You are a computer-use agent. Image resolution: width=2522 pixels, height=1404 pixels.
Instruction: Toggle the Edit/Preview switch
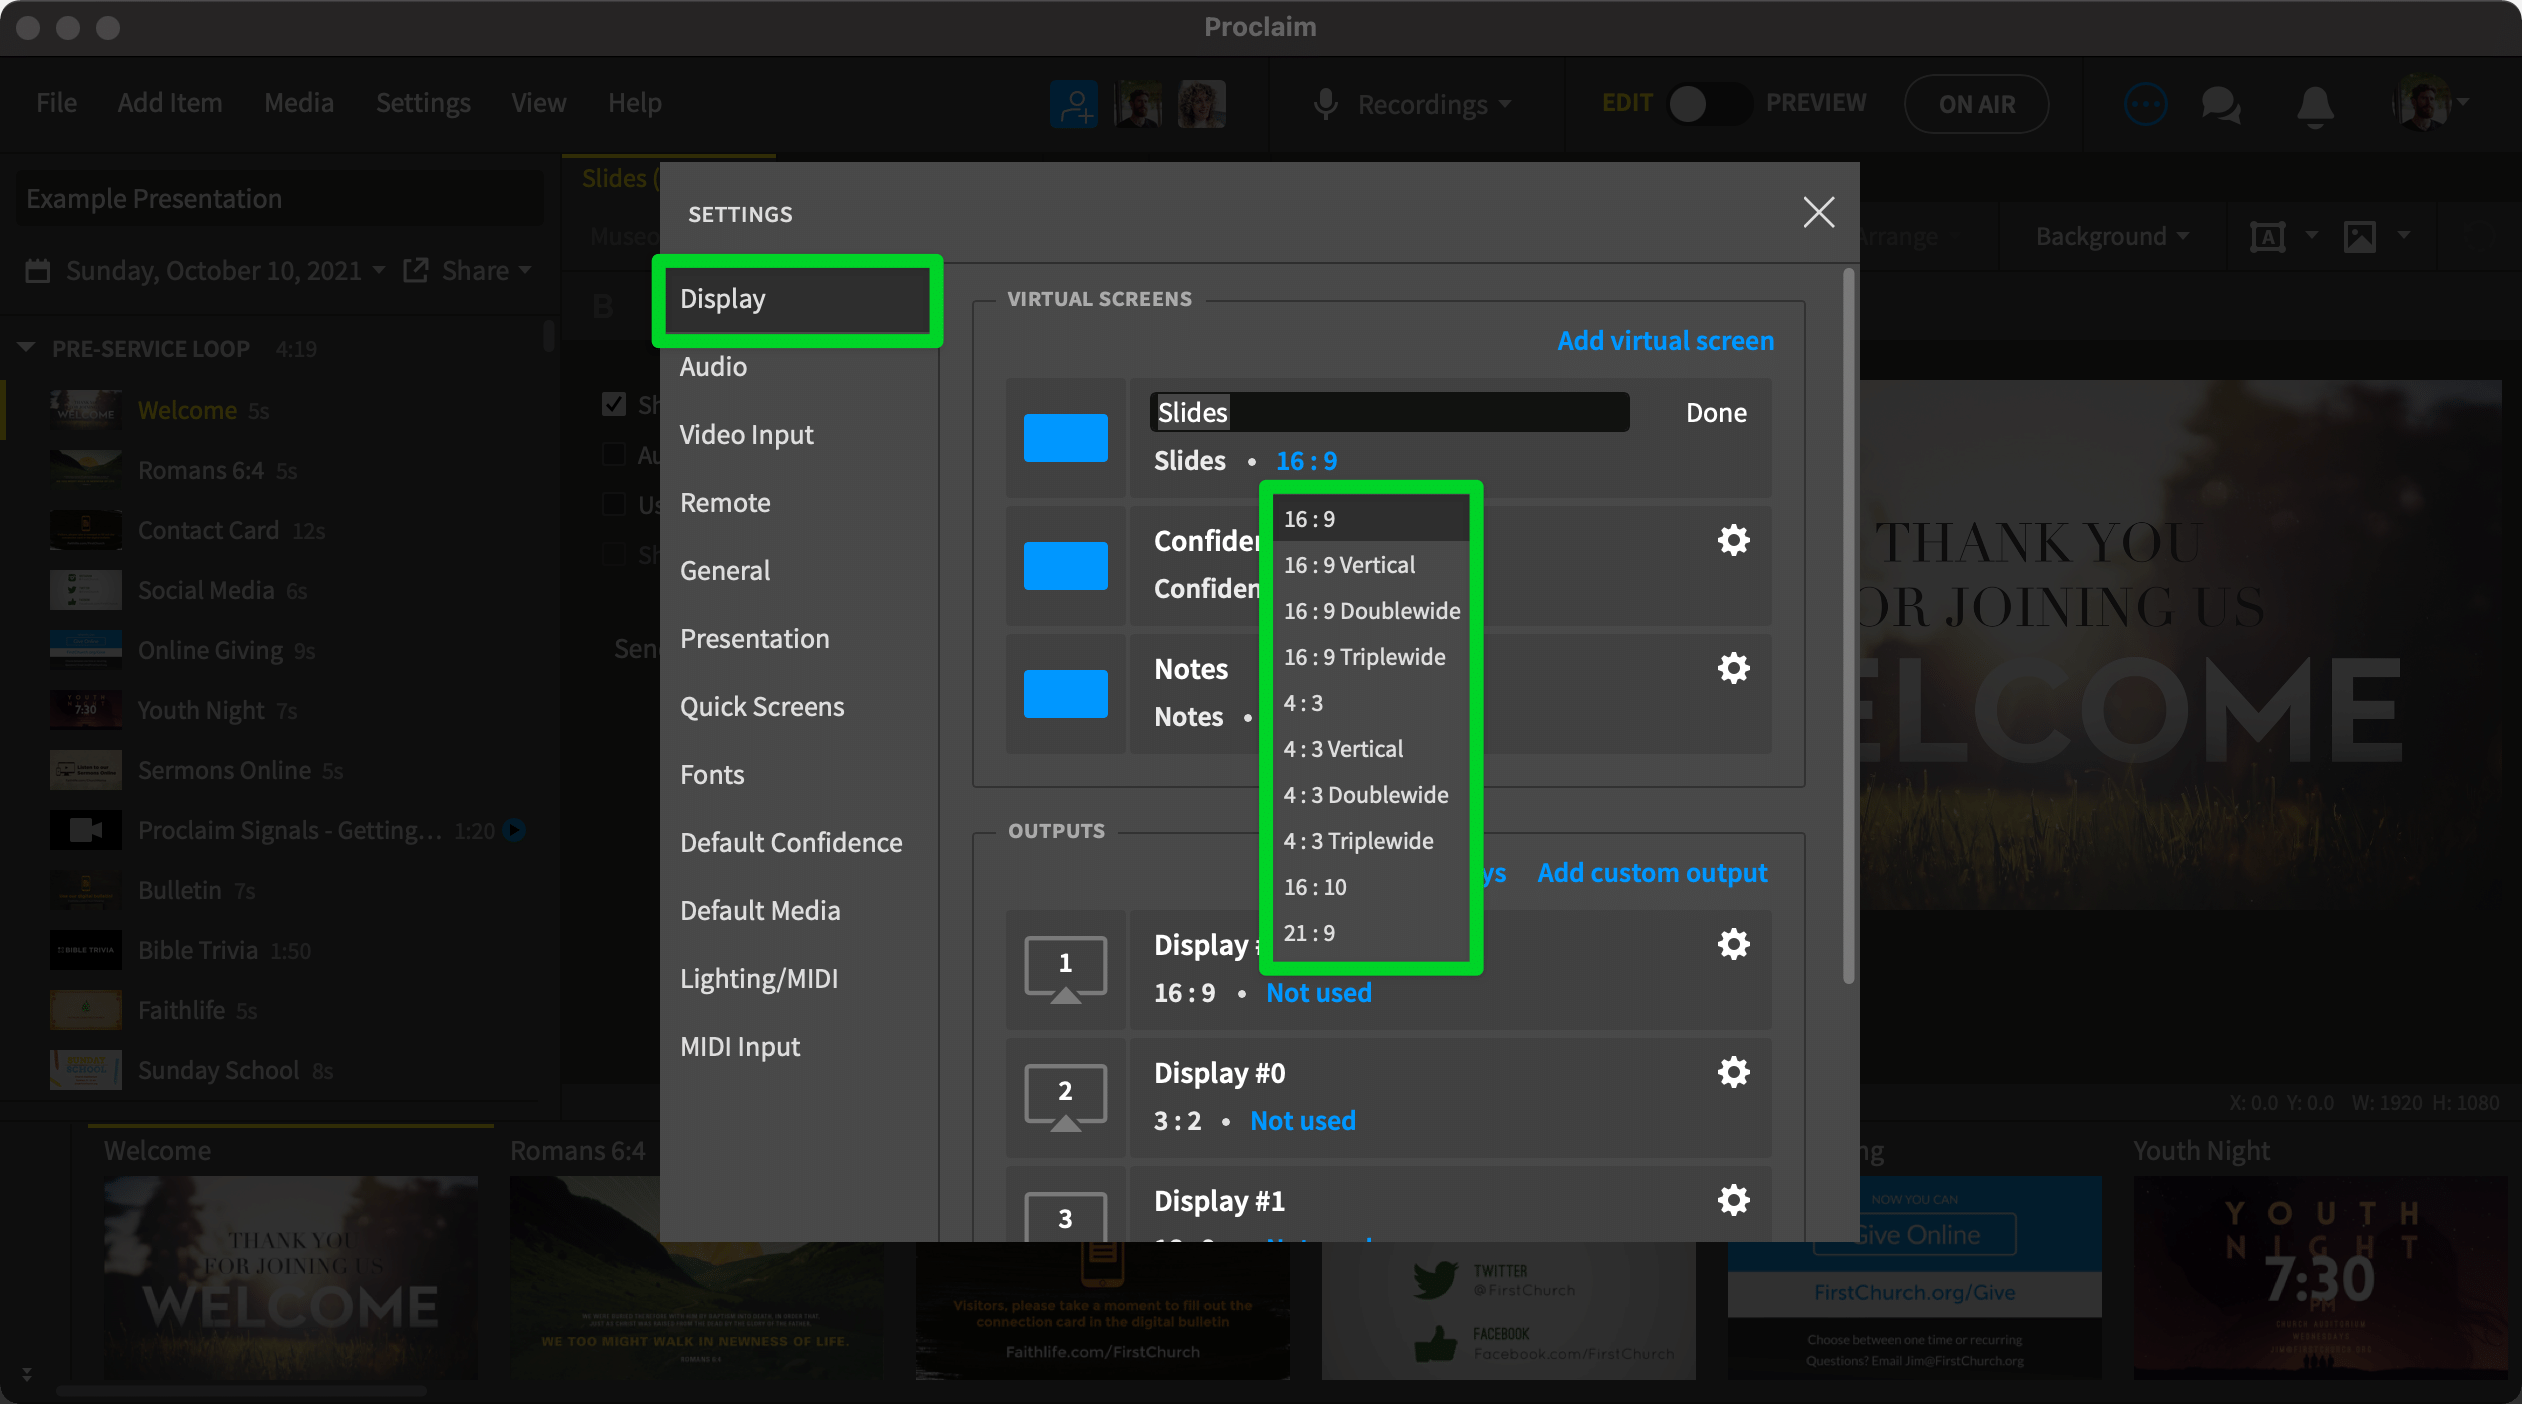1708,104
